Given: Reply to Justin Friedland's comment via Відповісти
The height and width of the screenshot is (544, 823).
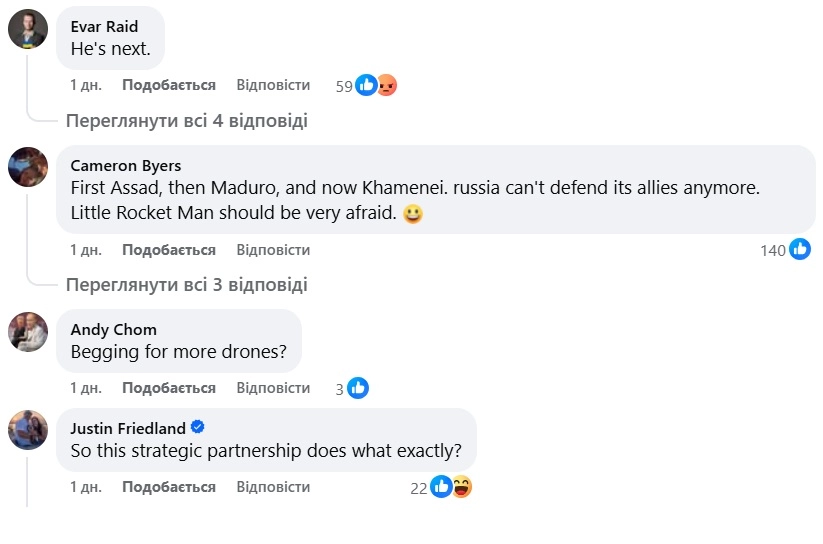Looking at the screenshot, I should (x=273, y=487).
